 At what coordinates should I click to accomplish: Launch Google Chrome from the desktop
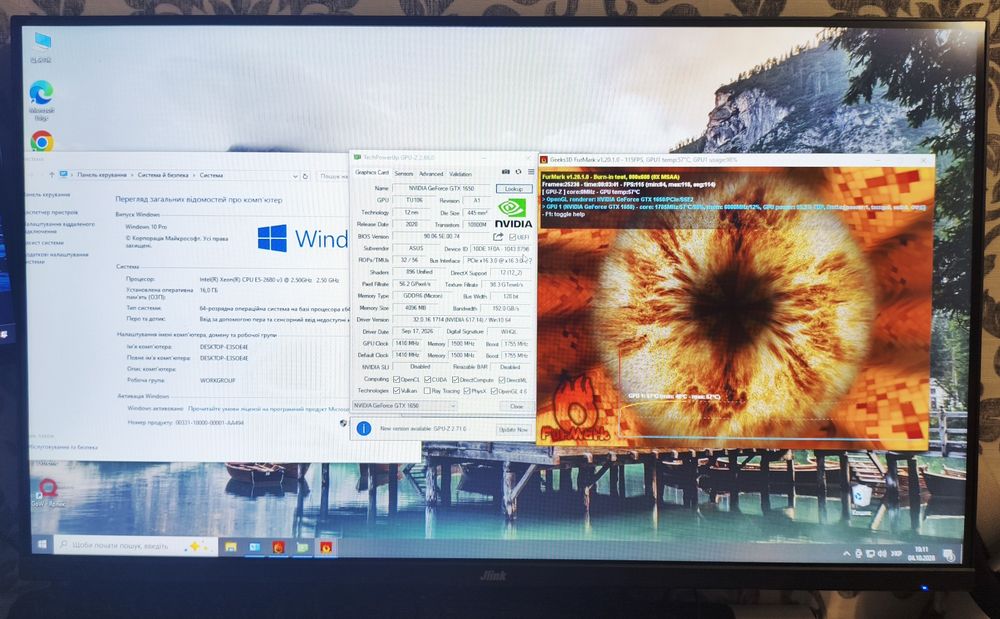[x=41, y=142]
